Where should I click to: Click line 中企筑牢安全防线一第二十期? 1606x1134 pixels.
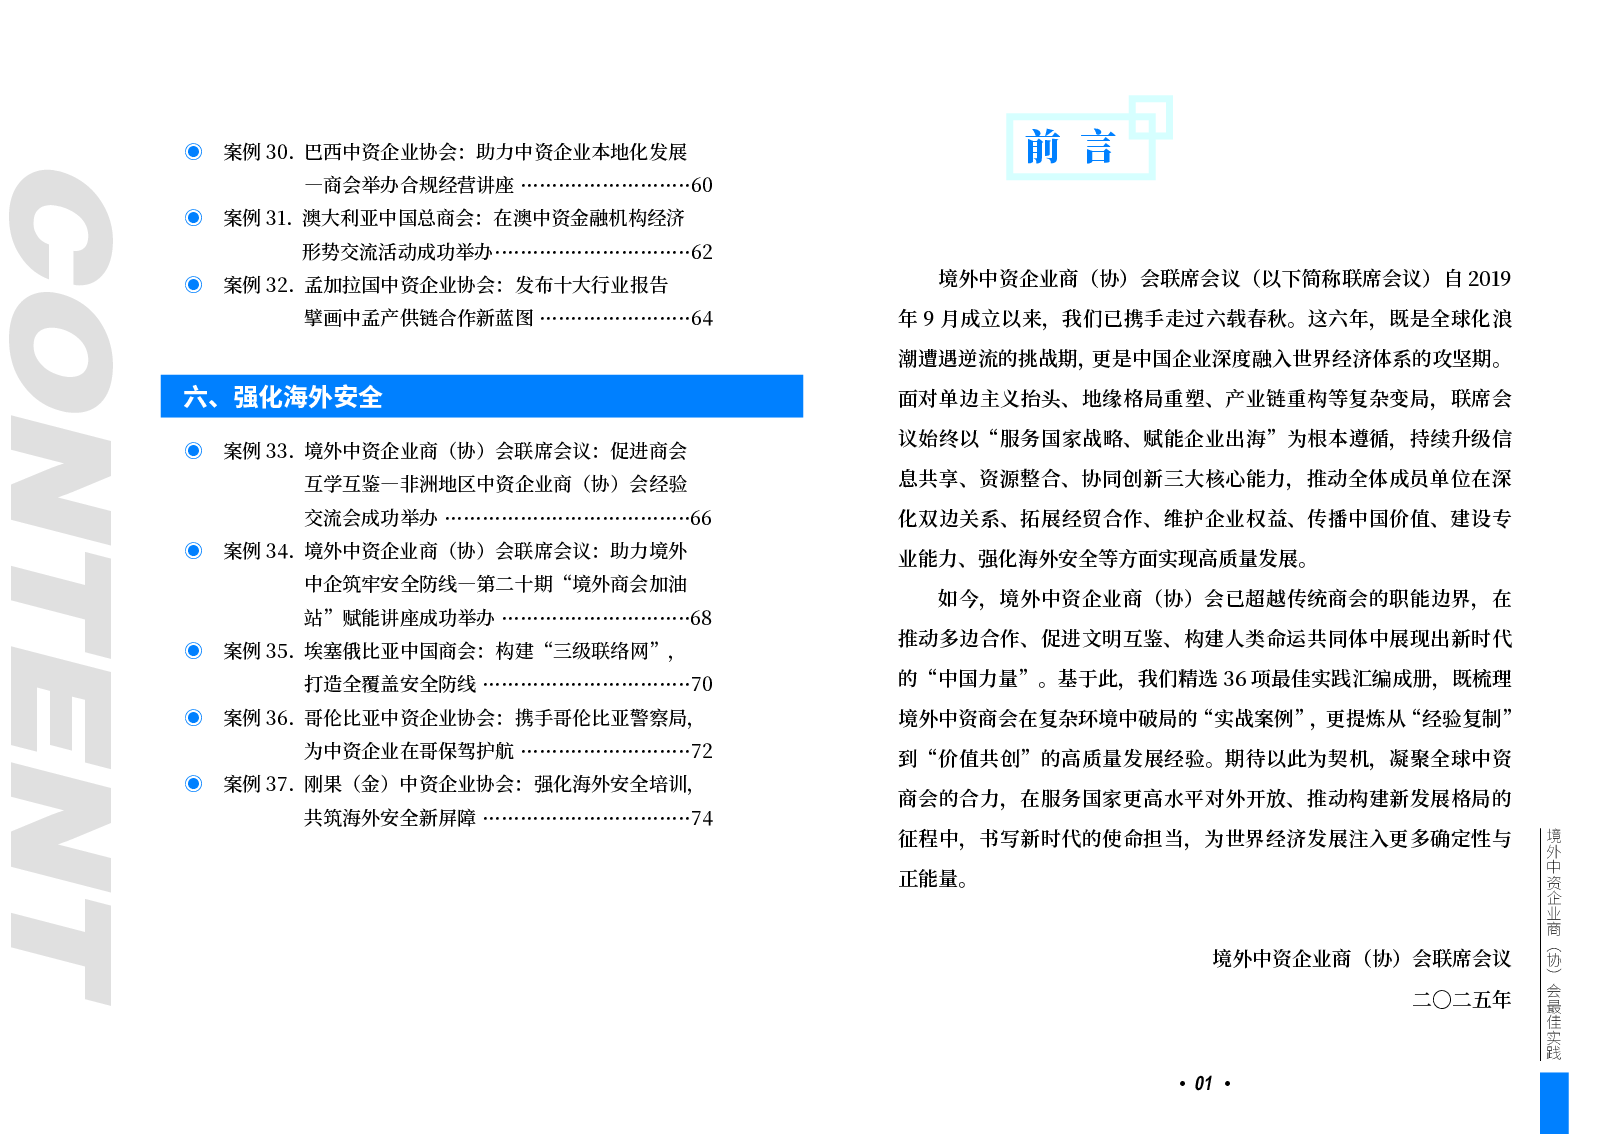pyautogui.click(x=496, y=584)
